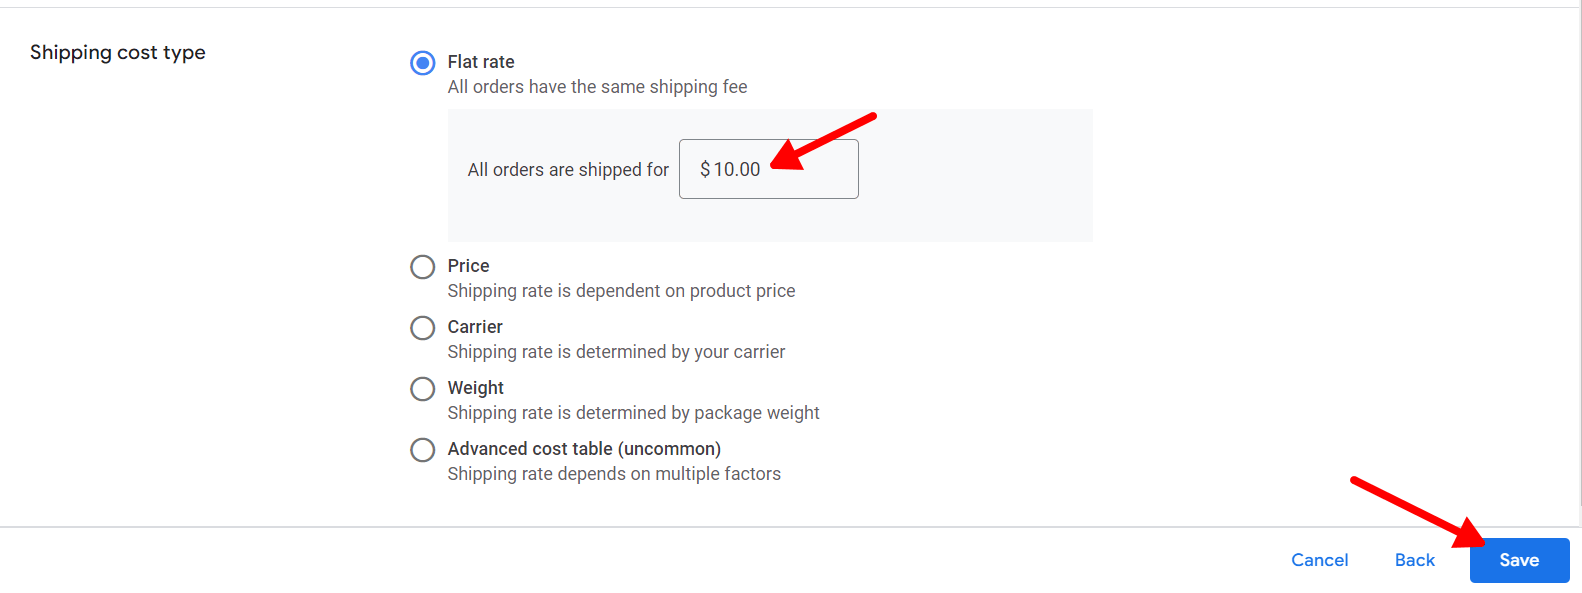Click the Price option label
1582x593 pixels.
coord(468,266)
